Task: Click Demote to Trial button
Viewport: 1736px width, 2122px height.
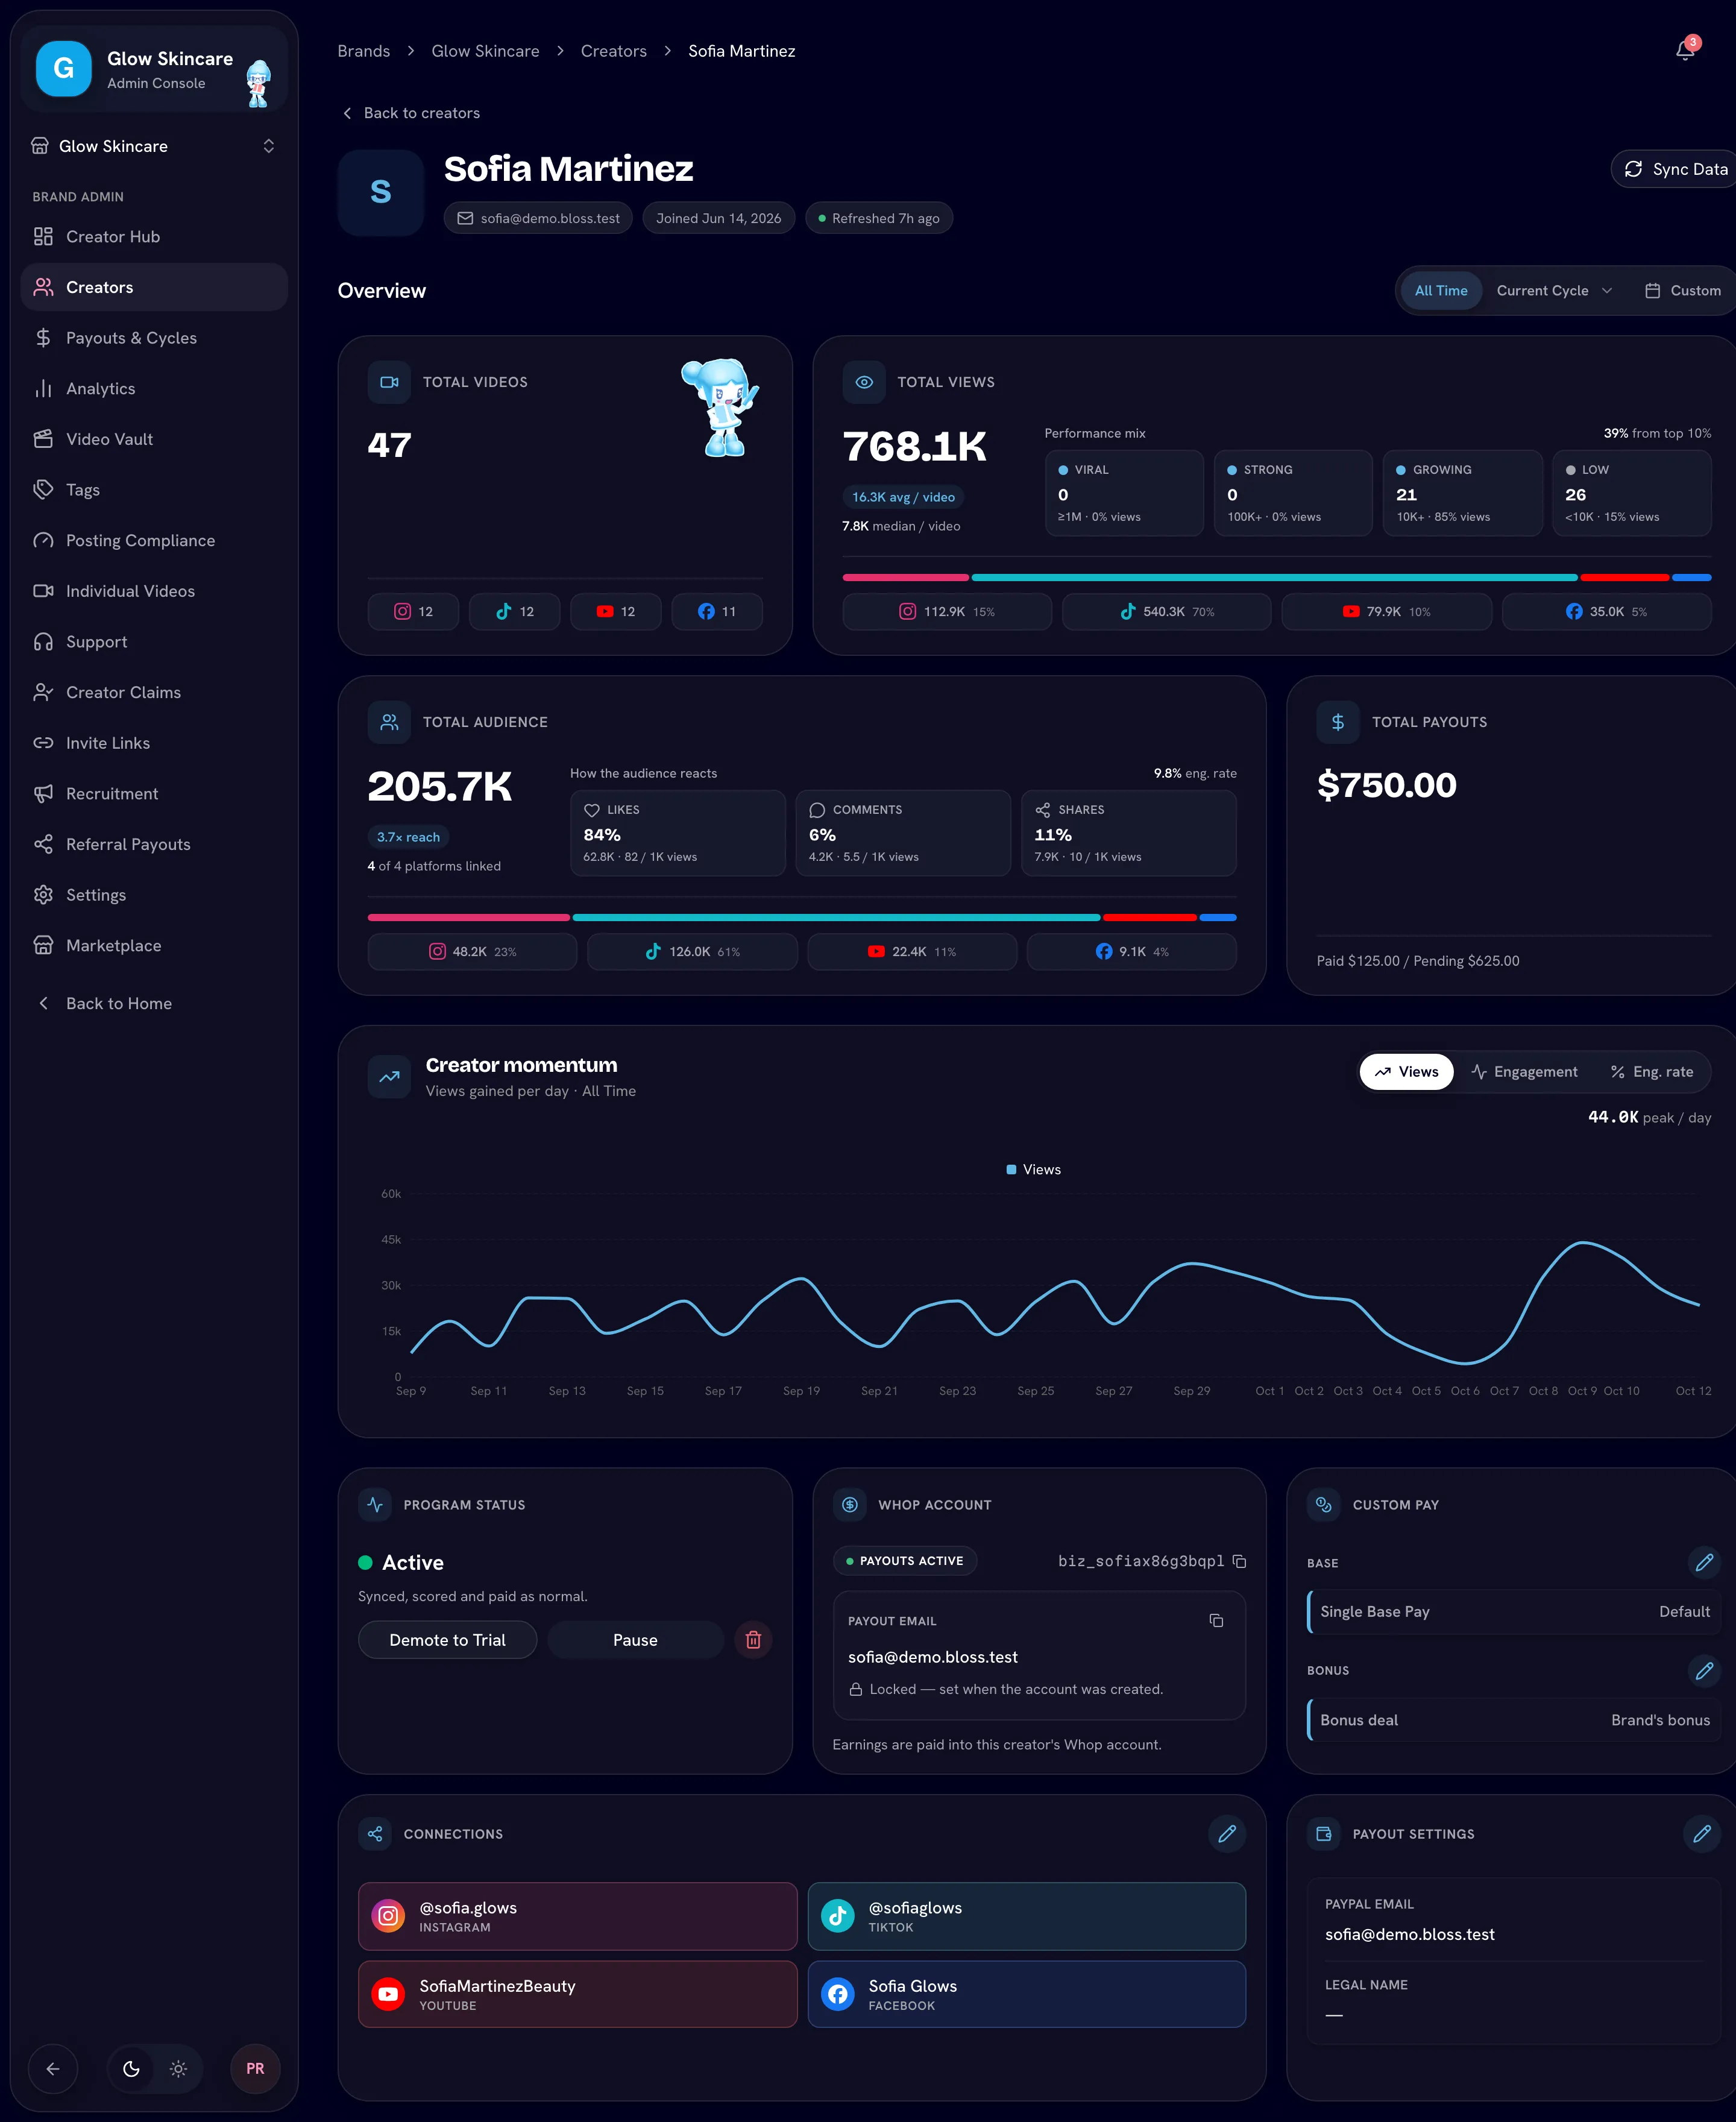Action: click(447, 1640)
